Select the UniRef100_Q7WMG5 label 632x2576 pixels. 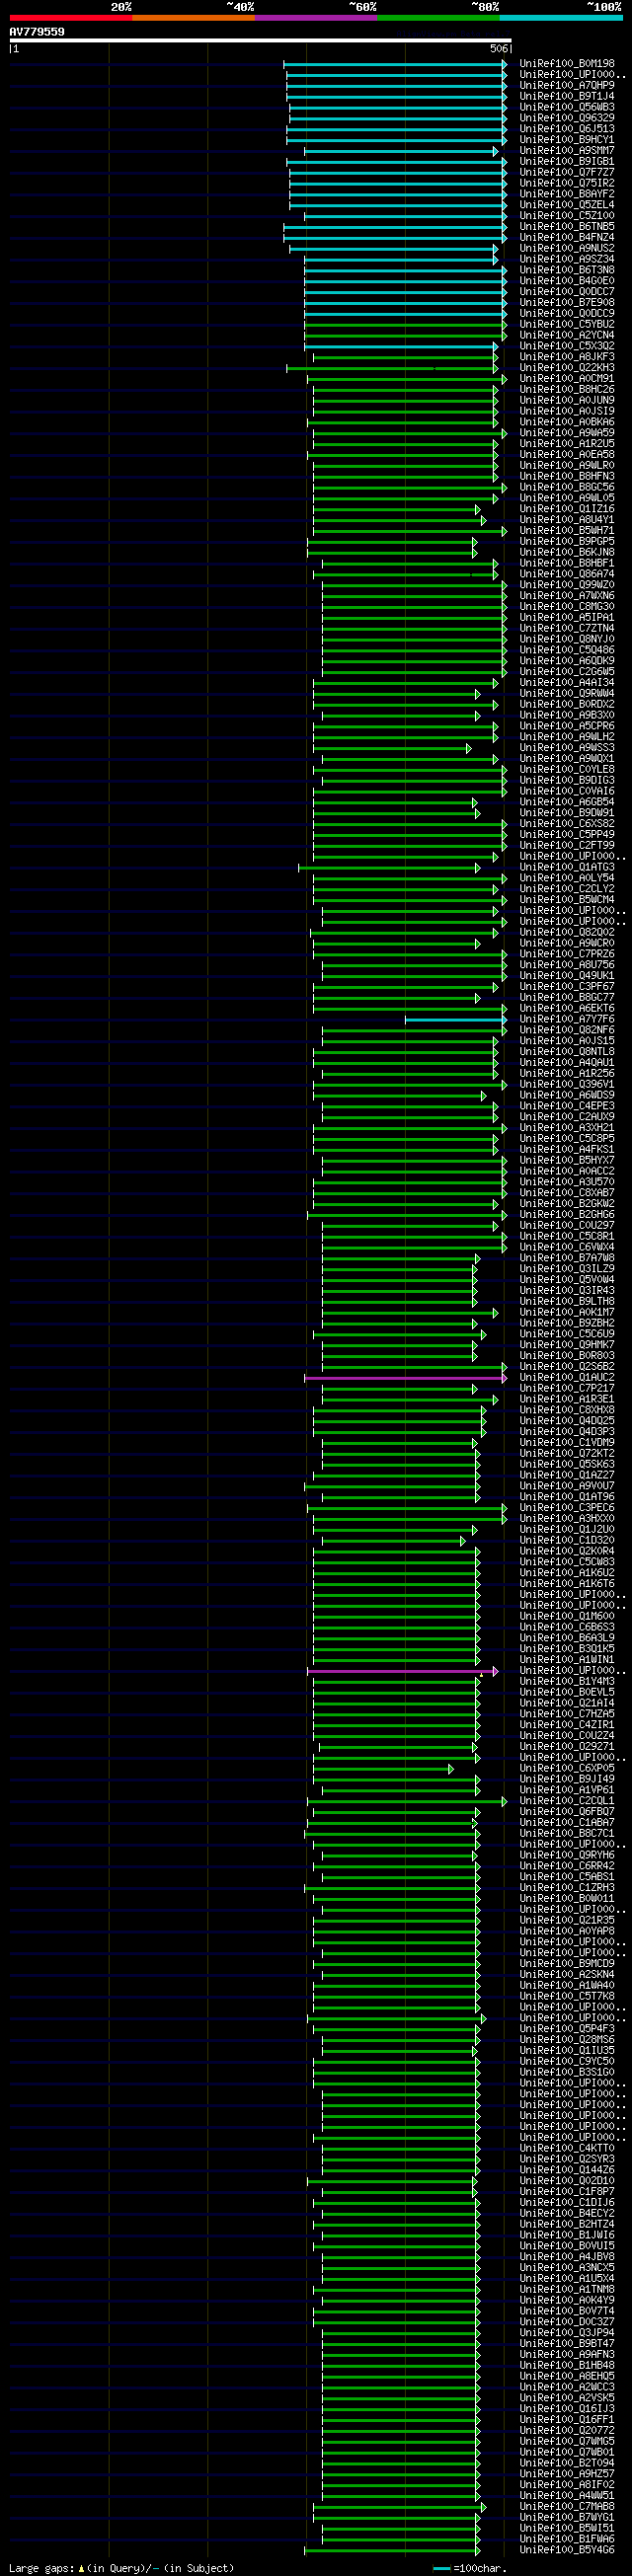coord(567,2442)
